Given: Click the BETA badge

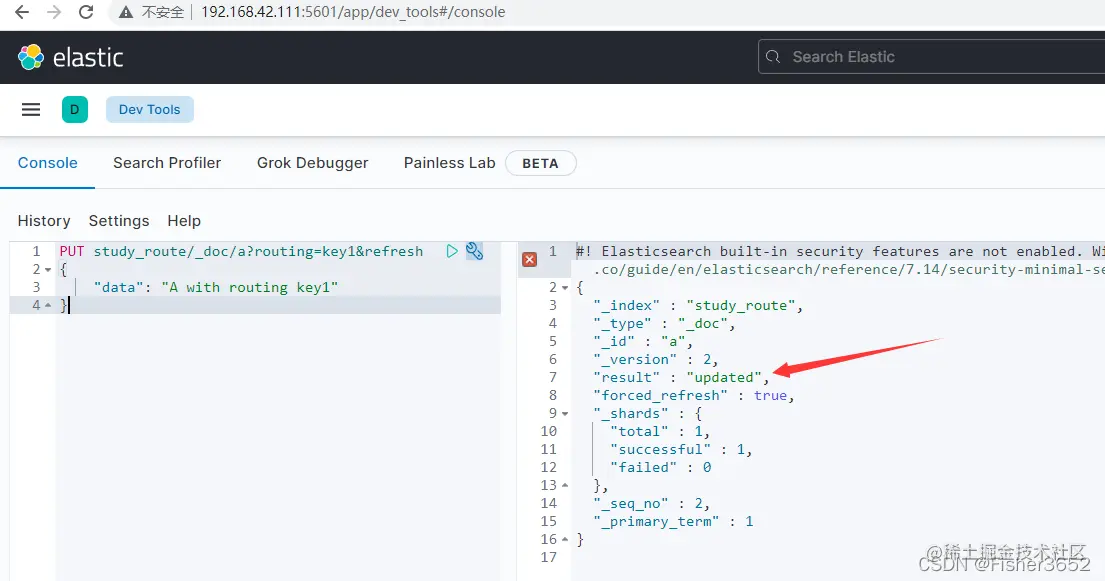Looking at the screenshot, I should coord(541,164).
